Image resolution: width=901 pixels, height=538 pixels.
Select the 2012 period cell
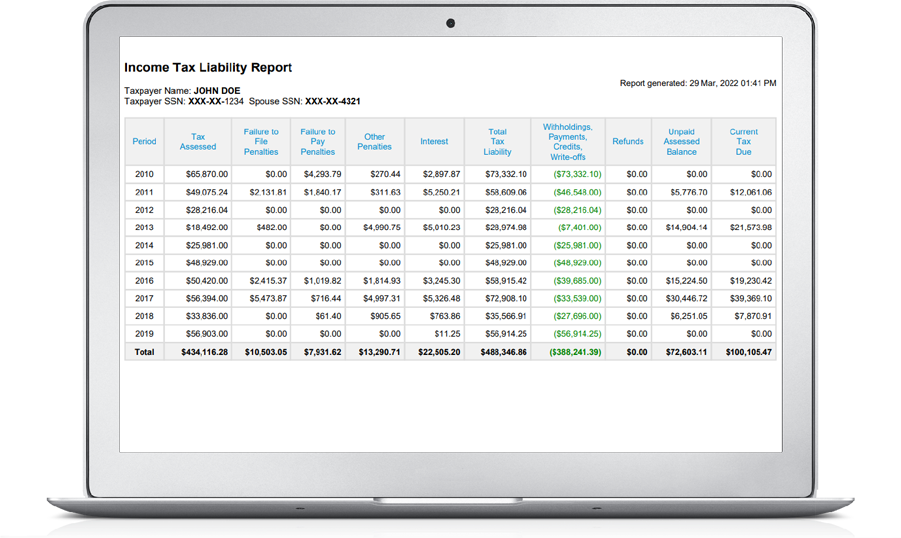144,210
